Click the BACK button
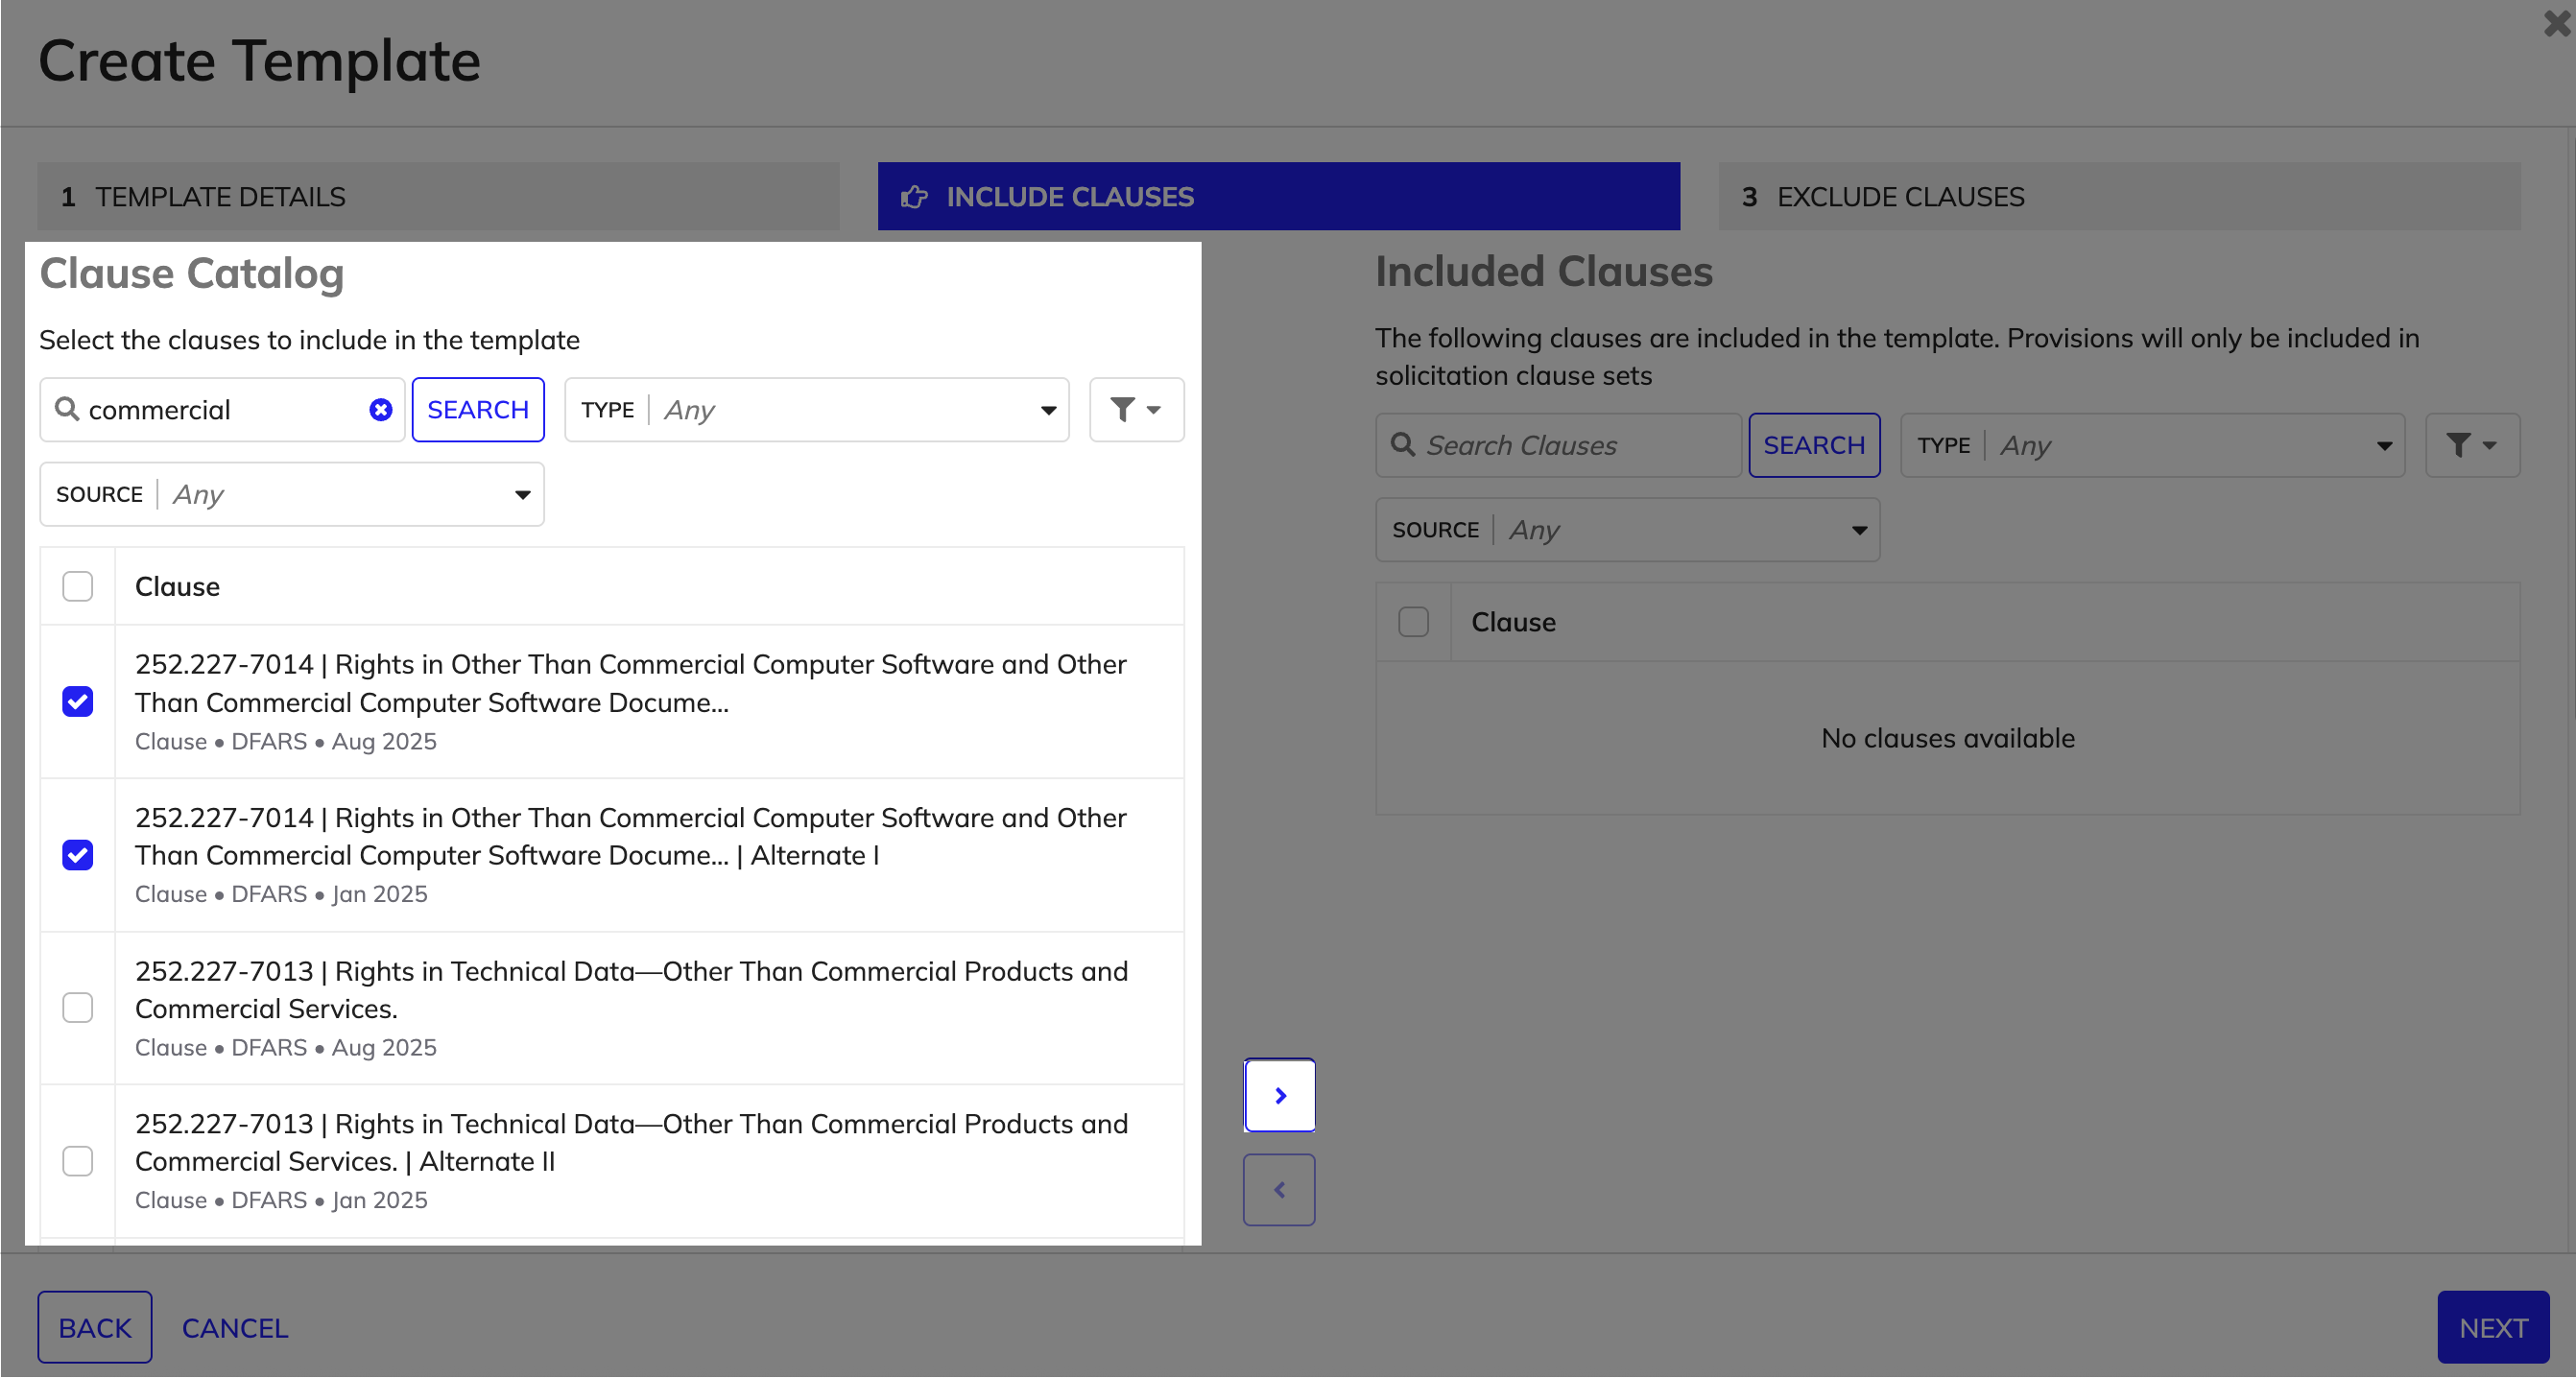This screenshot has height=1378, width=2576. click(x=95, y=1328)
